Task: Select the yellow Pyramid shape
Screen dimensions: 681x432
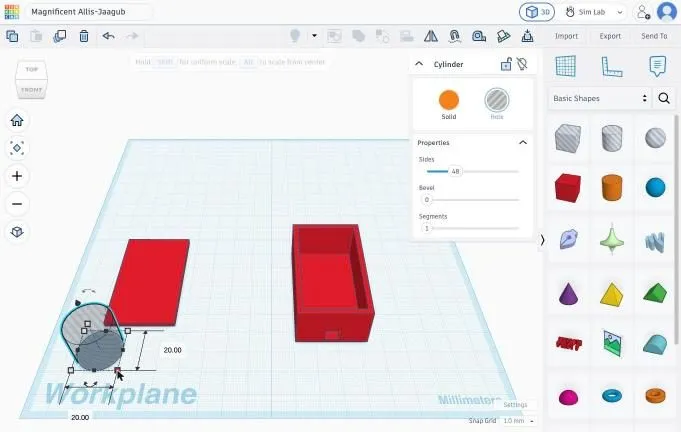Action: 612,293
